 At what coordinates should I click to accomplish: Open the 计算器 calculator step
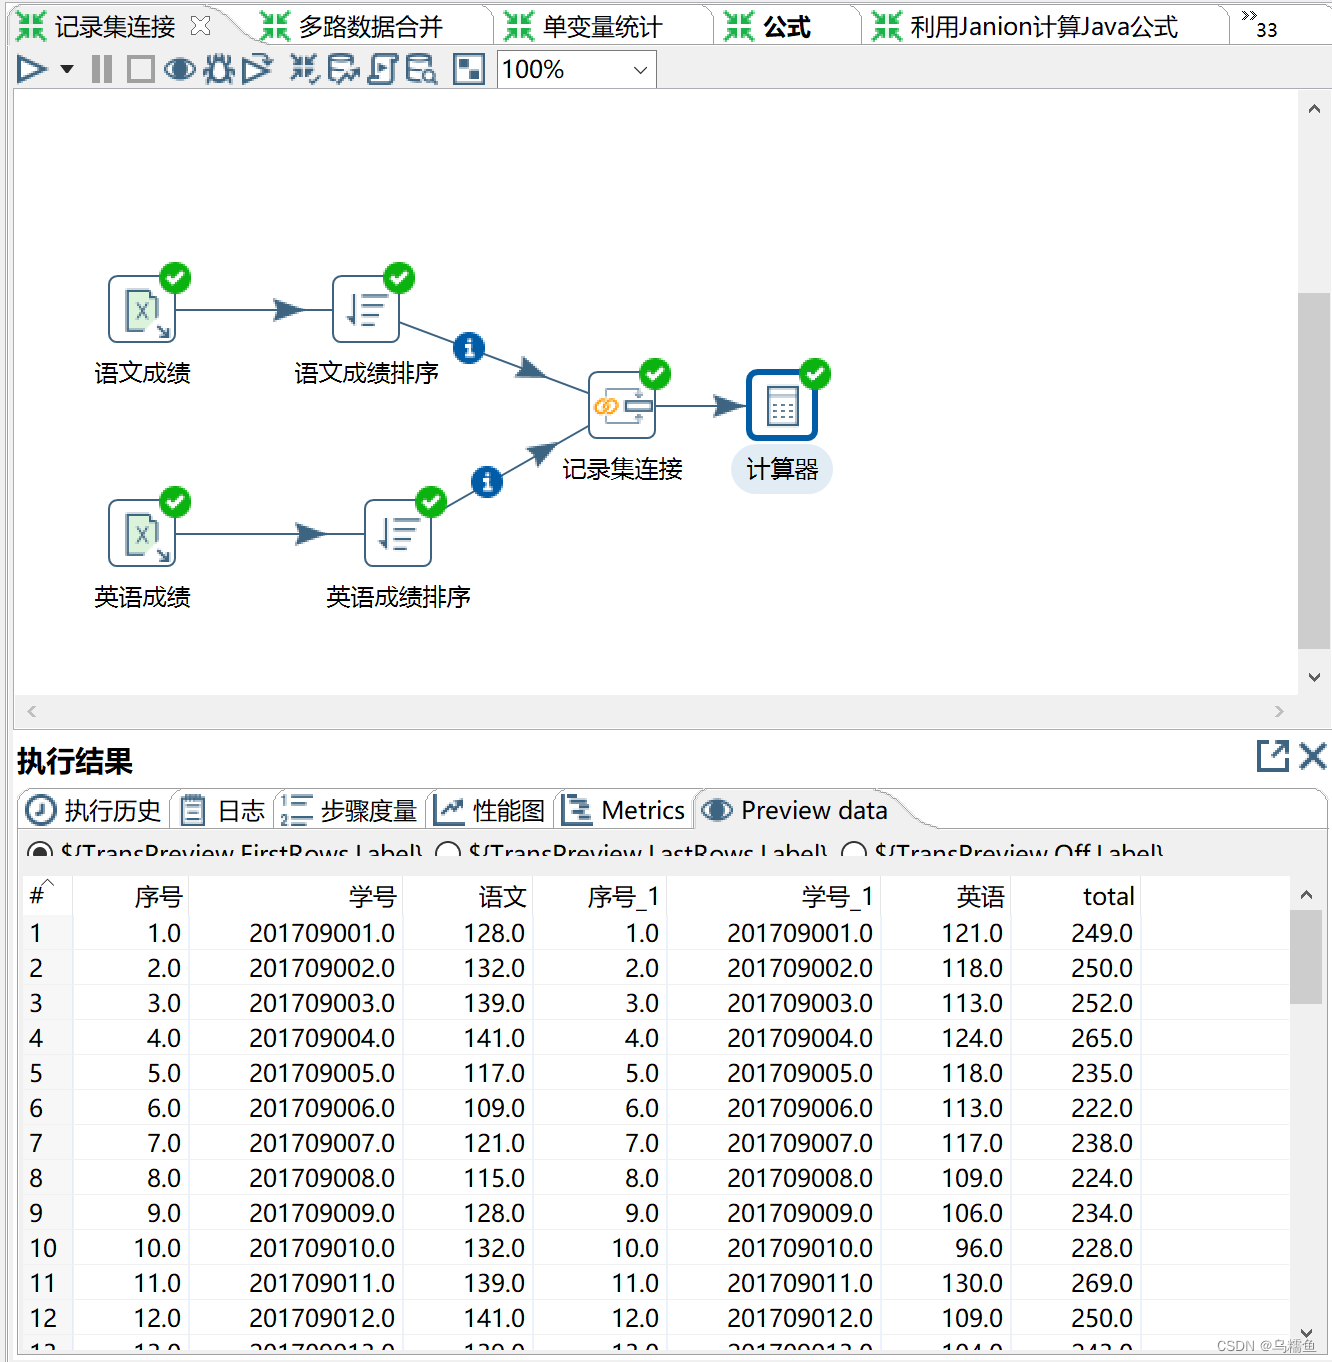click(x=781, y=404)
